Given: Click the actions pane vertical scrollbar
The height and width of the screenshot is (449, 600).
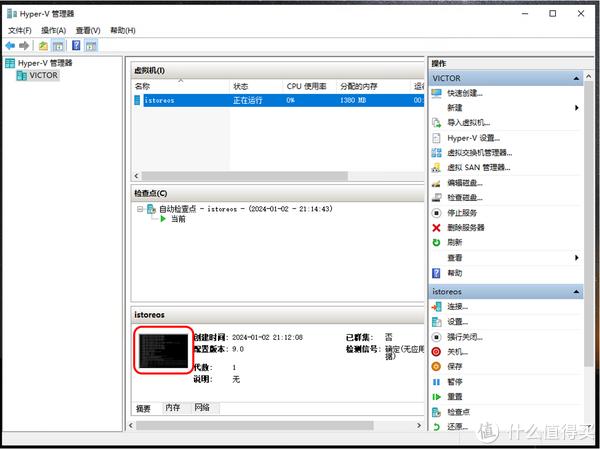Looking at the screenshot, I should 589,224.
